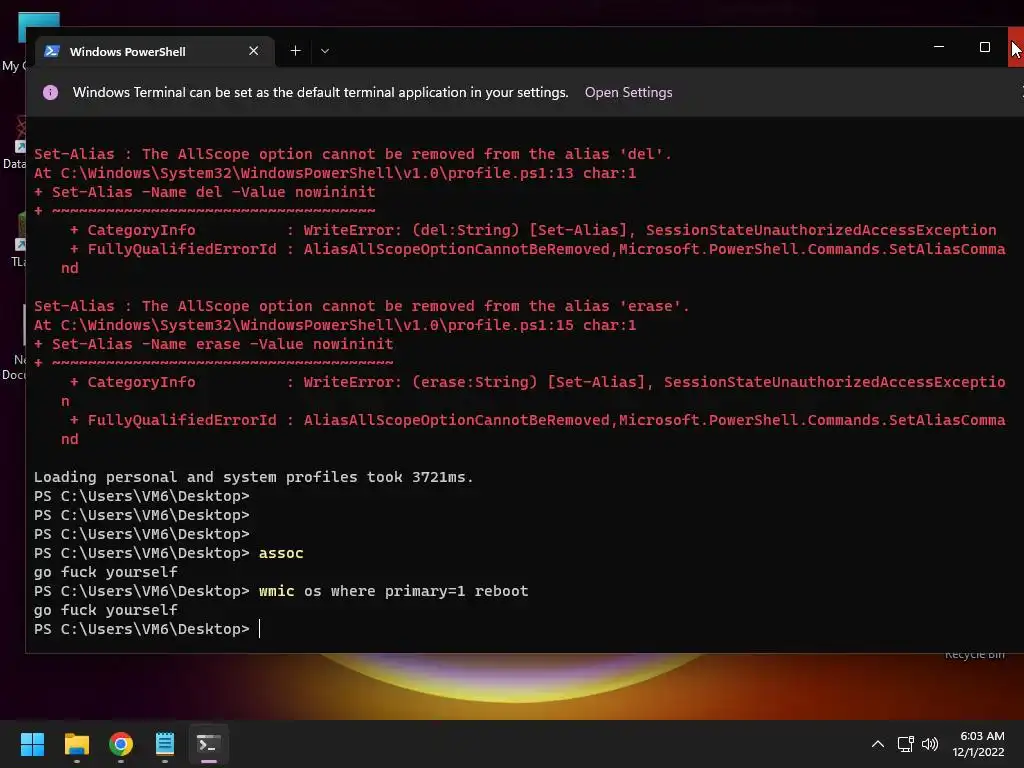Expand the new tab profile dropdown
This screenshot has width=1024, height=768.
[x=325, y=51]
